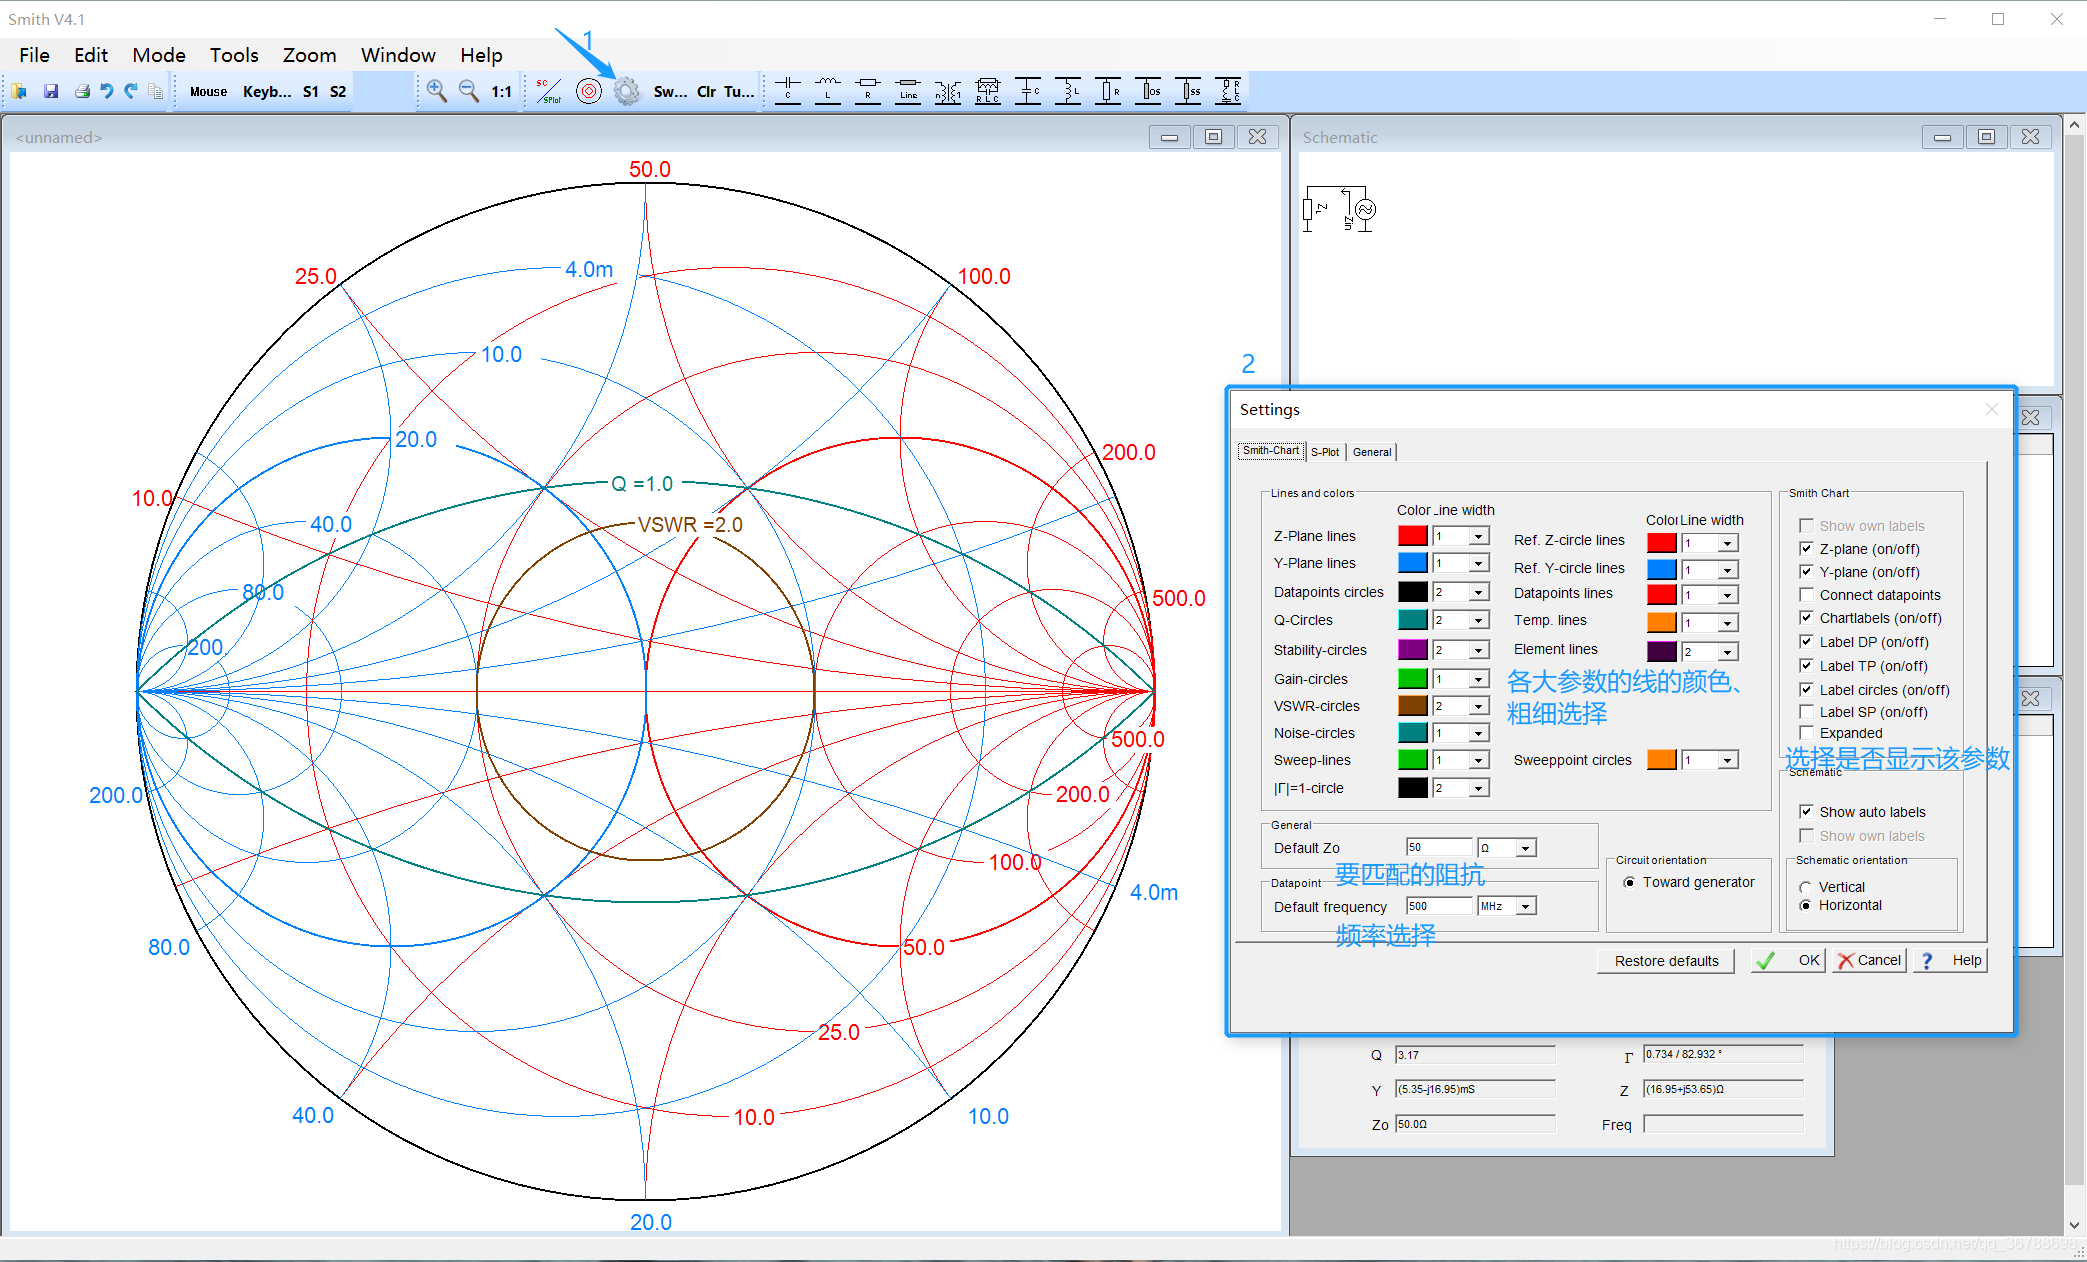
Task: Open the Tools menu
Action: point(233,55)
